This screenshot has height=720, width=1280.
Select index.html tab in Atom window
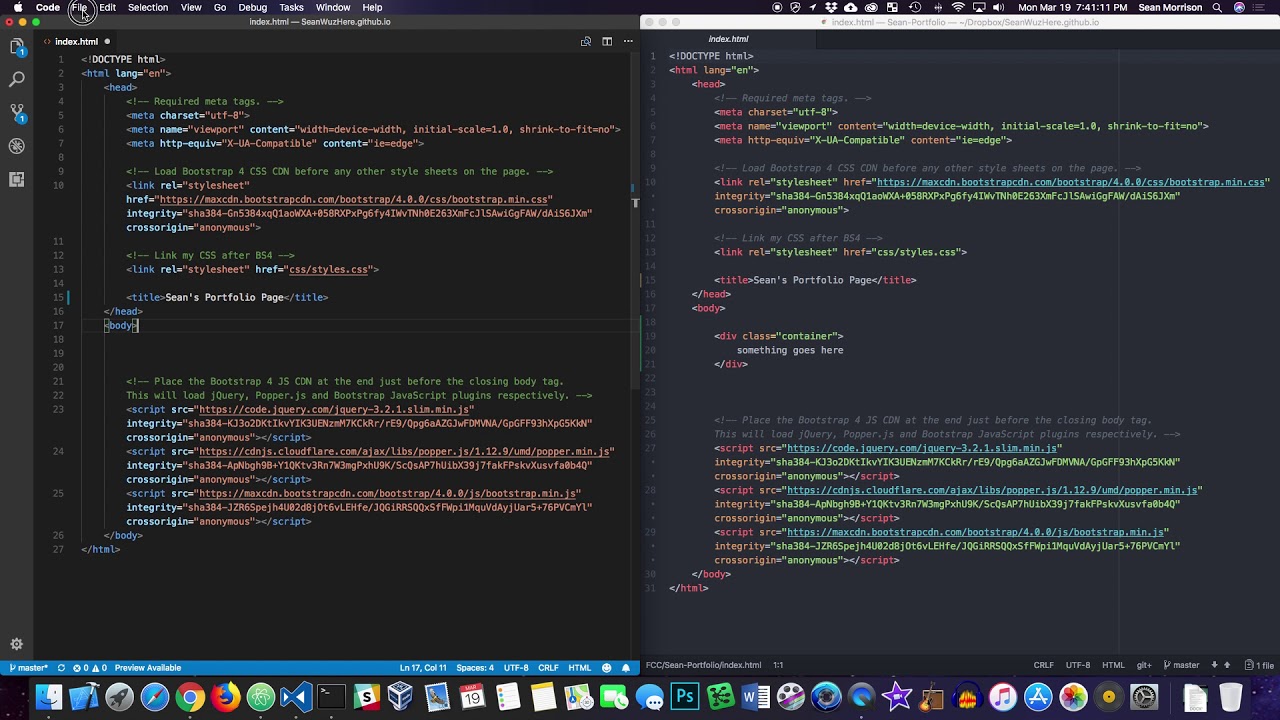click(728, 39)
